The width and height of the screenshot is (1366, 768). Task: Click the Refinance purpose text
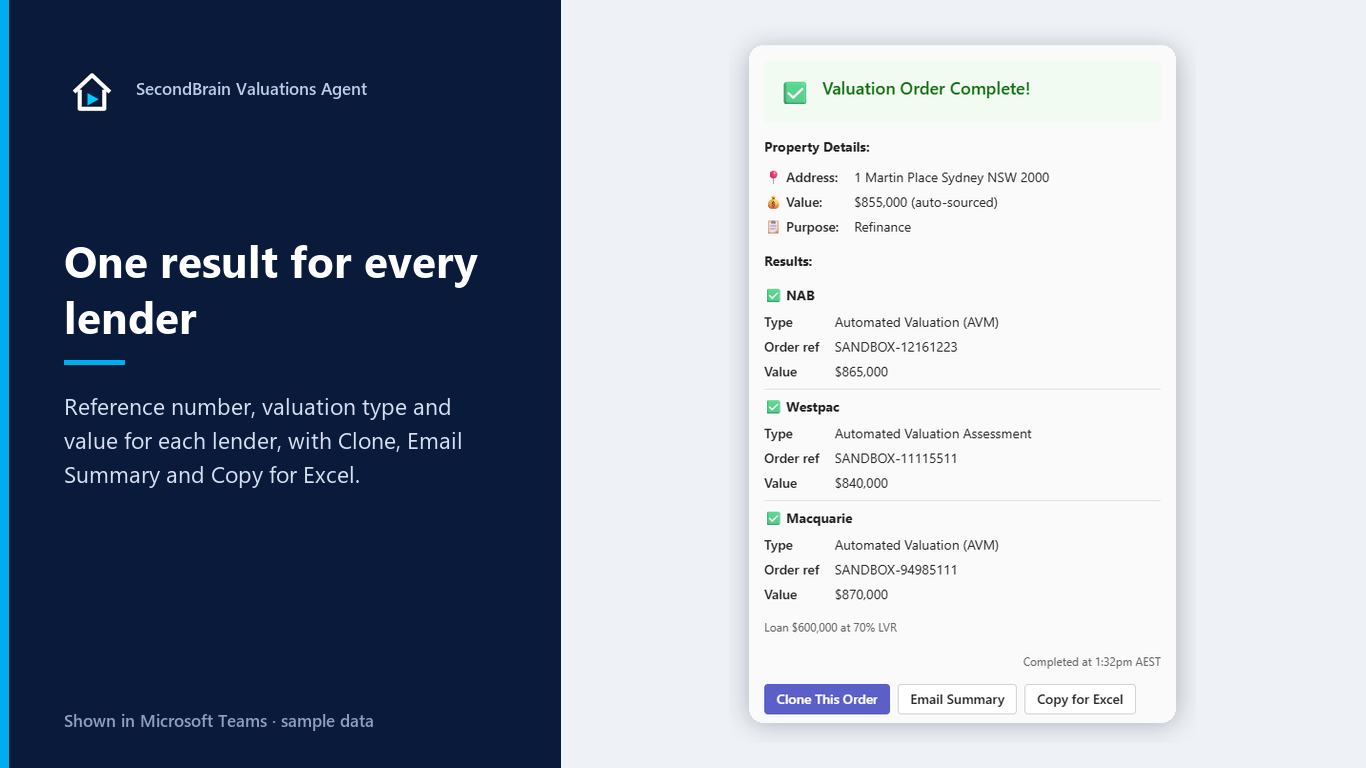(x=882, y=228)
